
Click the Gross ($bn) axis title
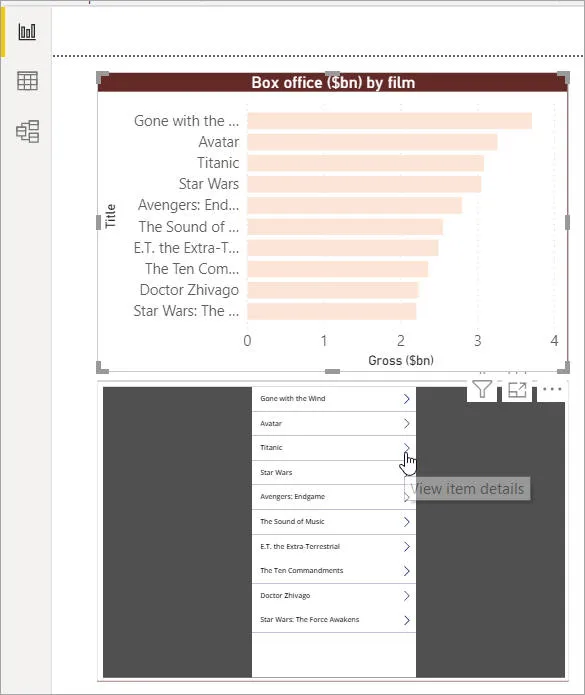401,360
